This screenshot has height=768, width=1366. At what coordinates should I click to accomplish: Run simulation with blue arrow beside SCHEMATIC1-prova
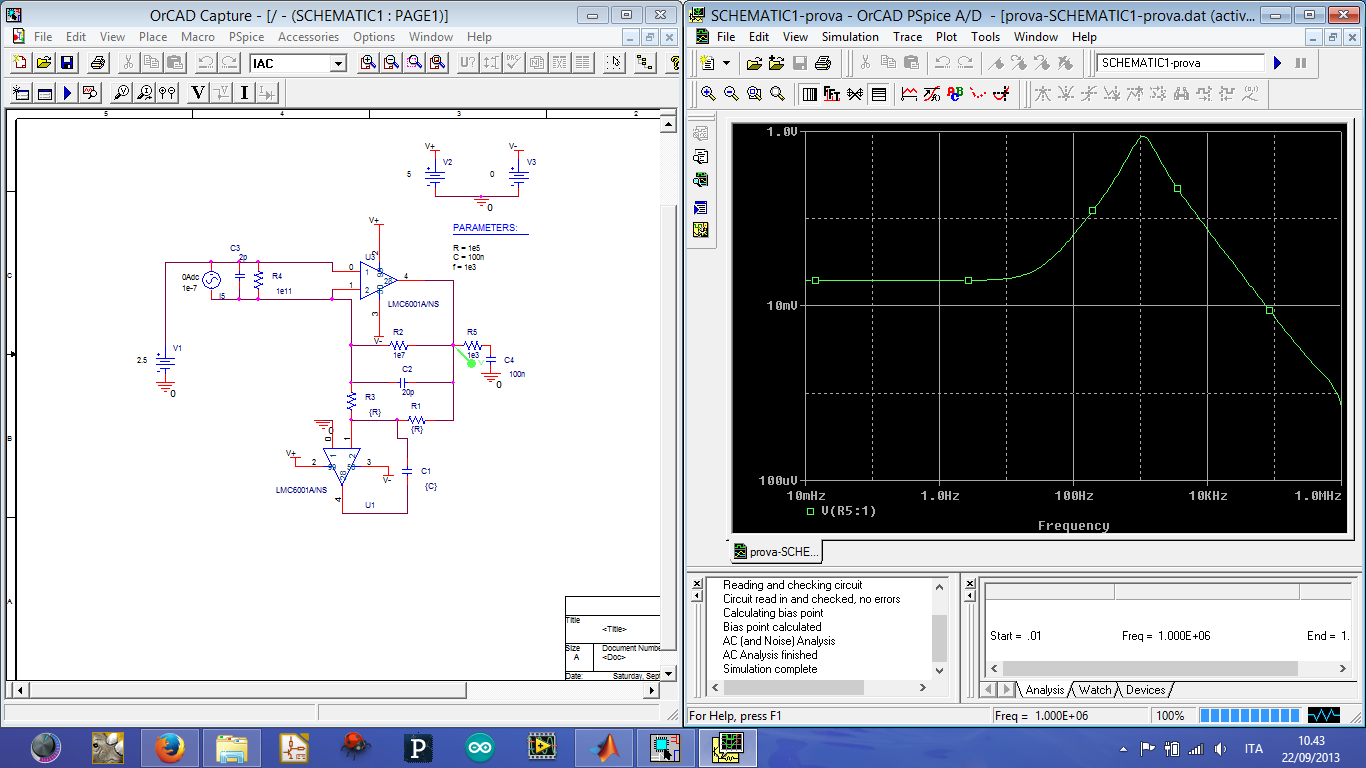(1277, 63)
